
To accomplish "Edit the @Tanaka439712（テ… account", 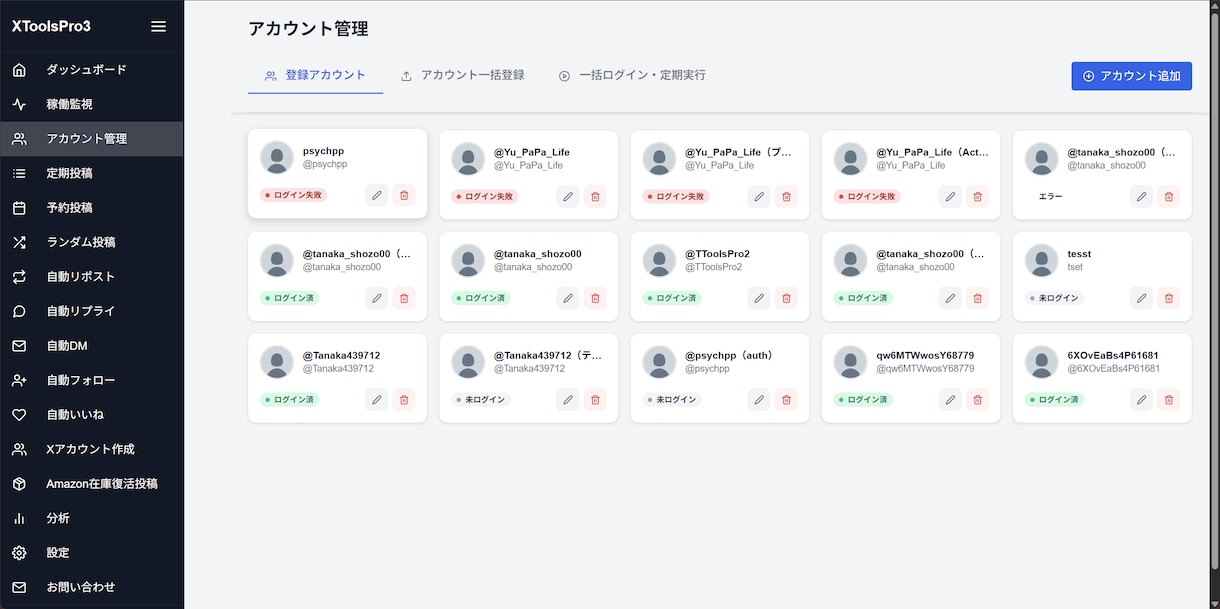I will 568,399.
